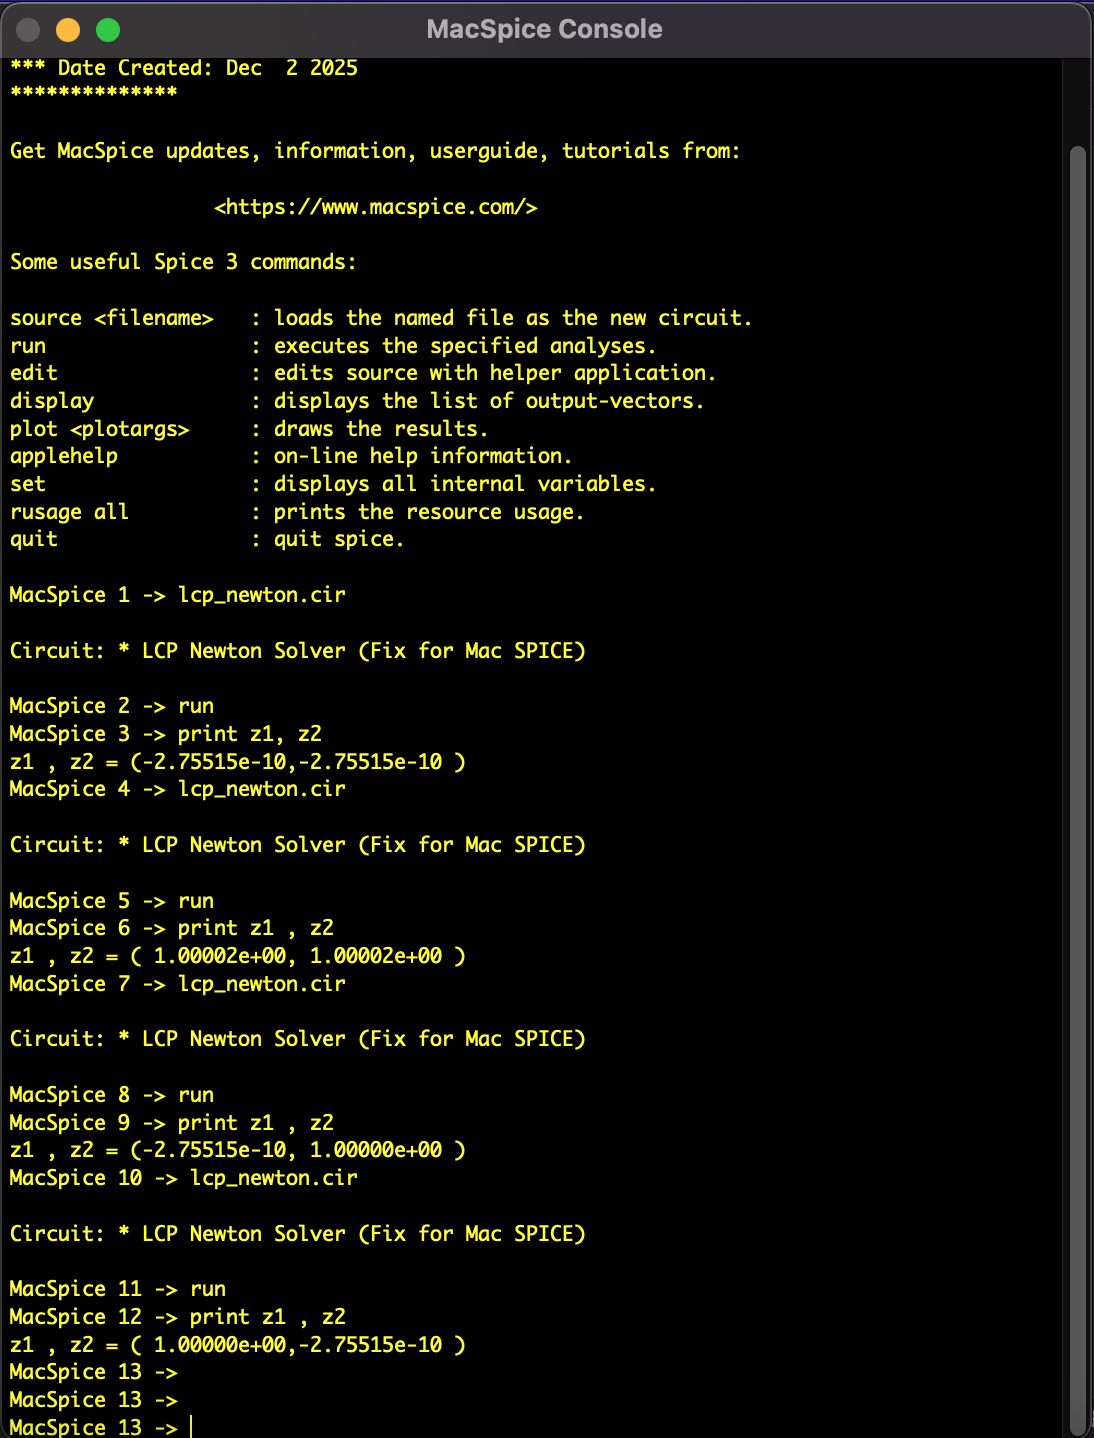Viewport: 1094px width, 1438px height.
Task: Click the 'source <filename>' command text
Action: tap(112, 318)
